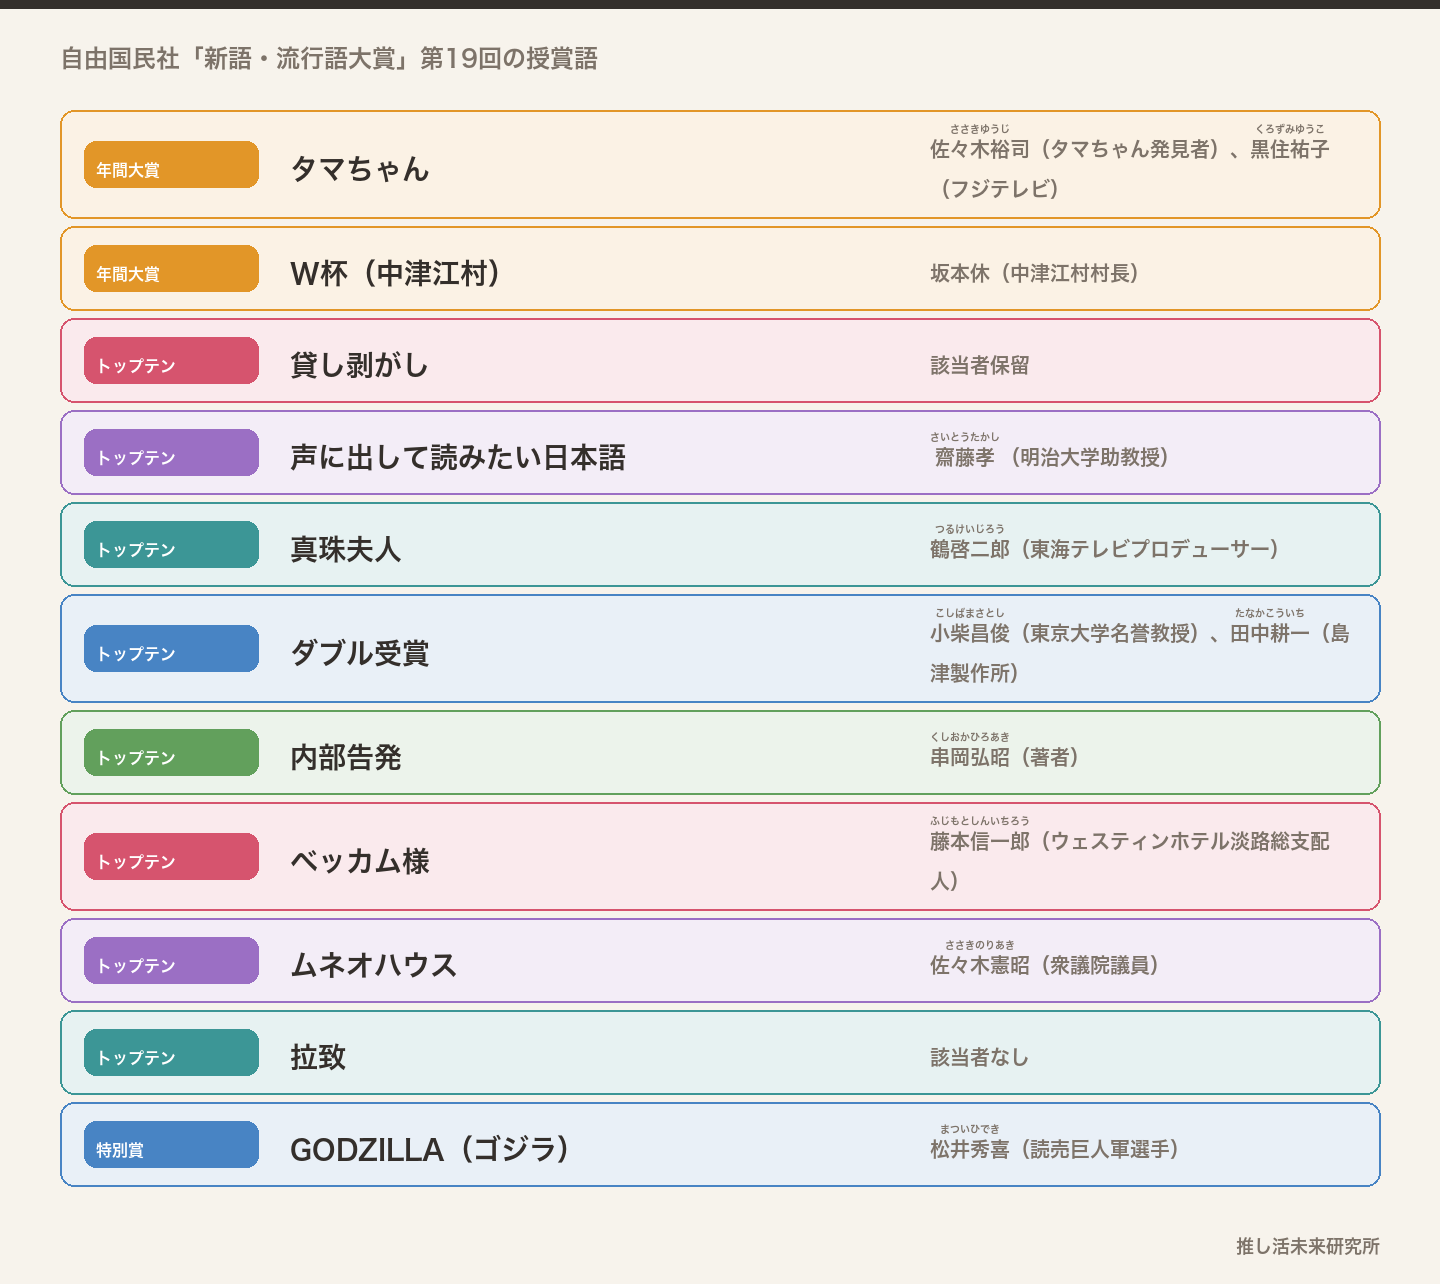Select the word 内部告発

(346, 757)
